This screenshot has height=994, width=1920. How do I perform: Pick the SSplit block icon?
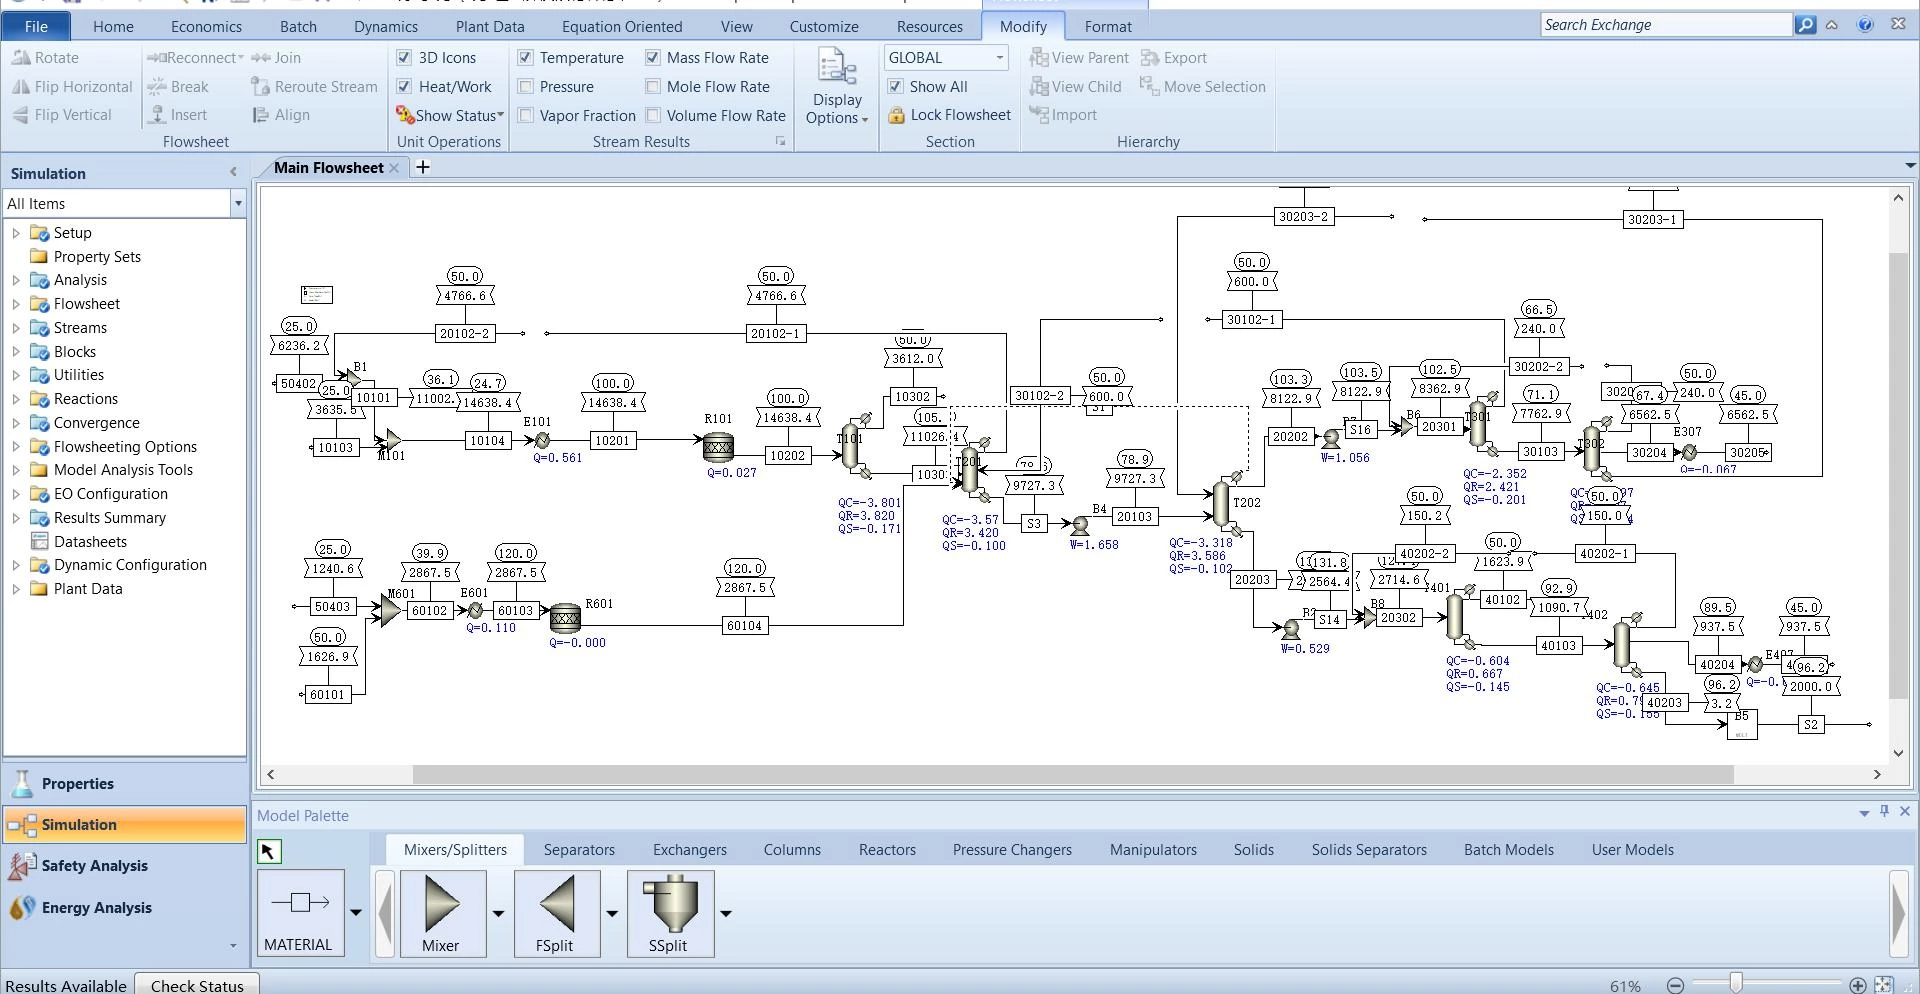point(669,904)
